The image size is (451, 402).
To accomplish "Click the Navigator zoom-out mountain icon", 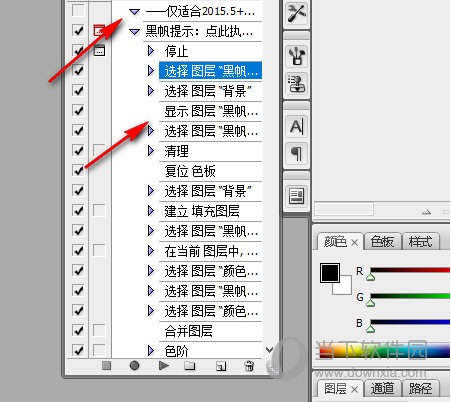I will (x=426, y=212).
